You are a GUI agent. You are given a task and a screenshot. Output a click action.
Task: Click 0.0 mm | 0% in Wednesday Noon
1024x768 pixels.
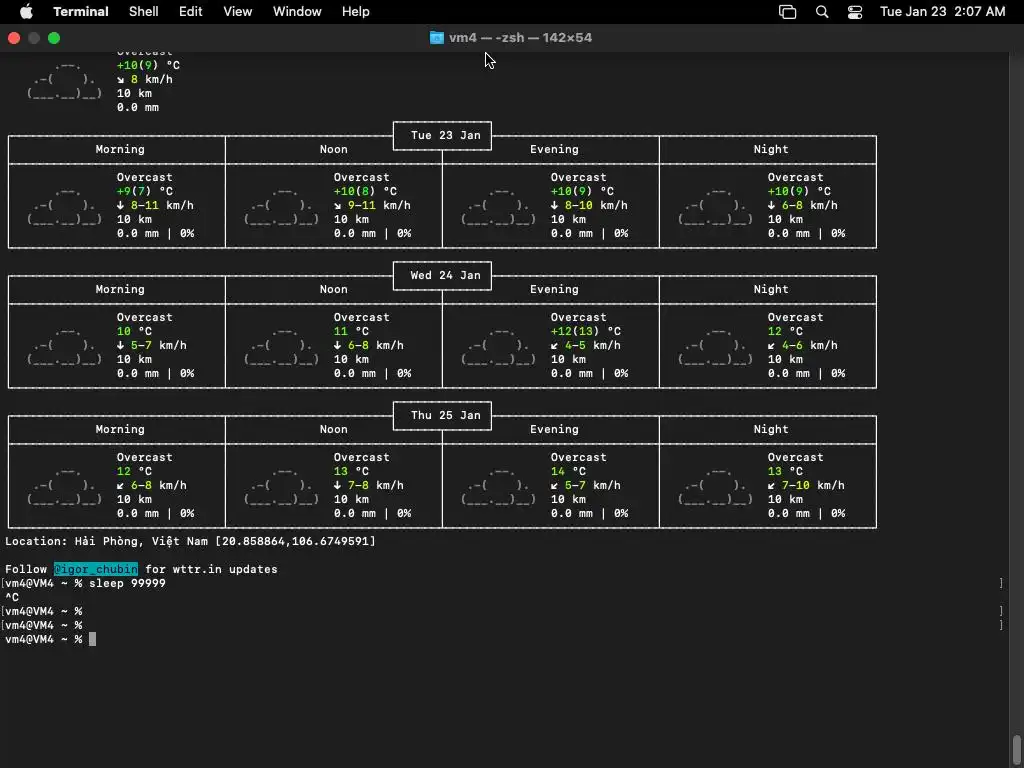point(372,374)
